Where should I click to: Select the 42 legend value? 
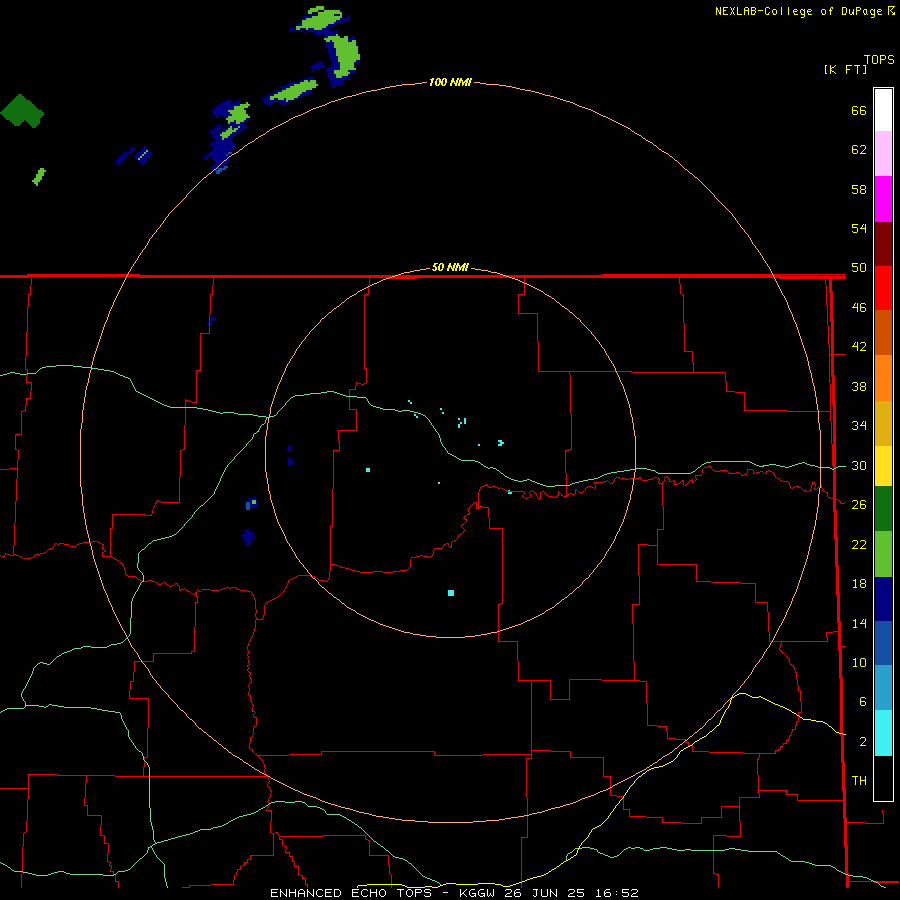859,347
